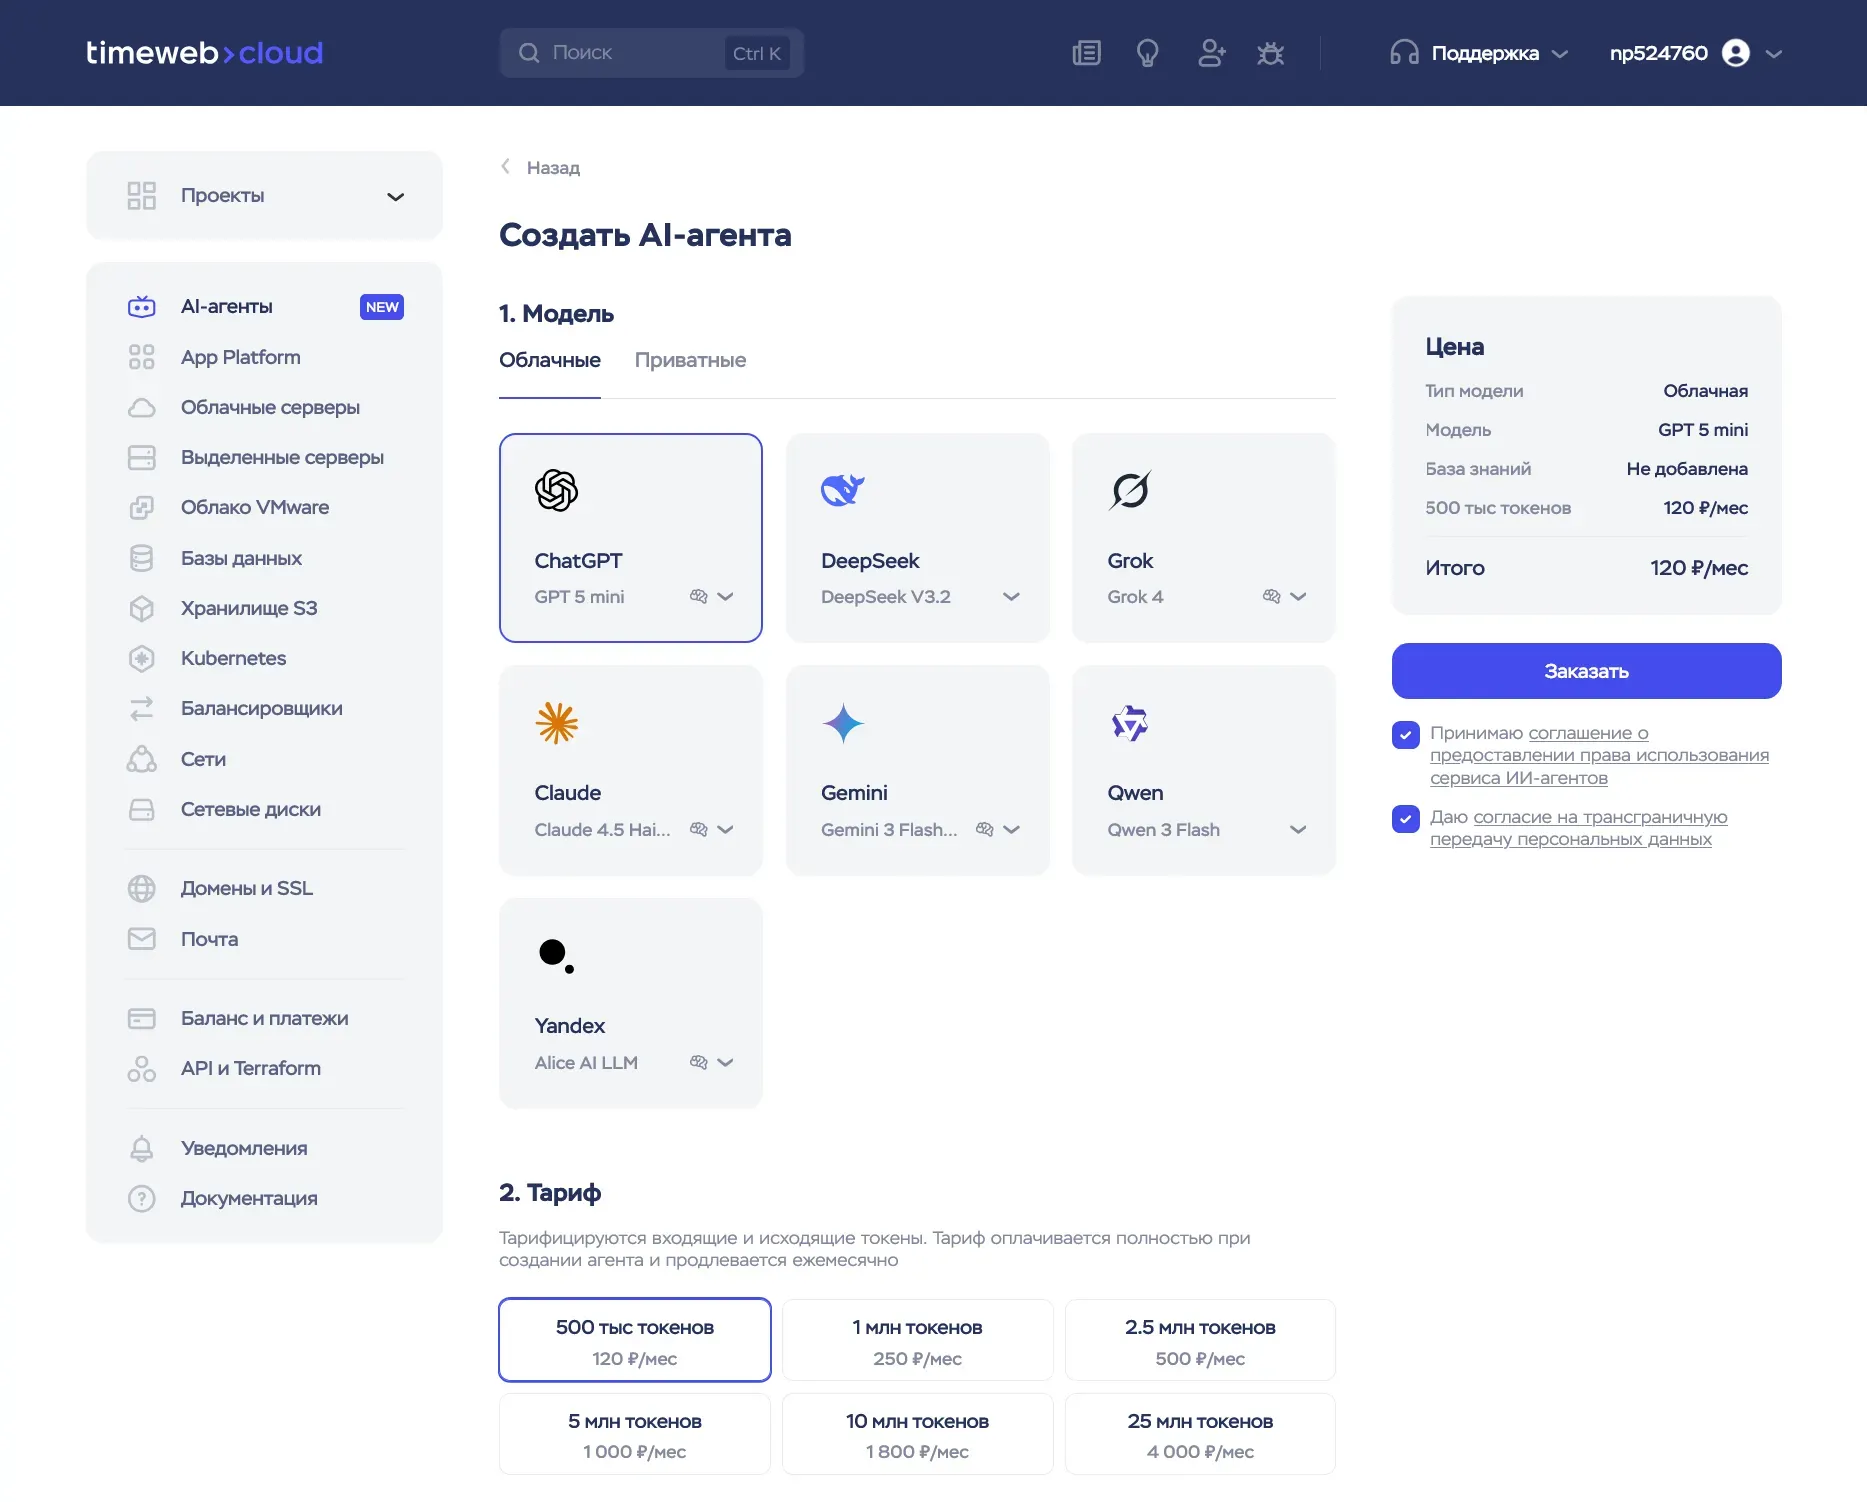Click the news feed icon in header
Screen dimensions: 1868x1502
(1086, 53)
